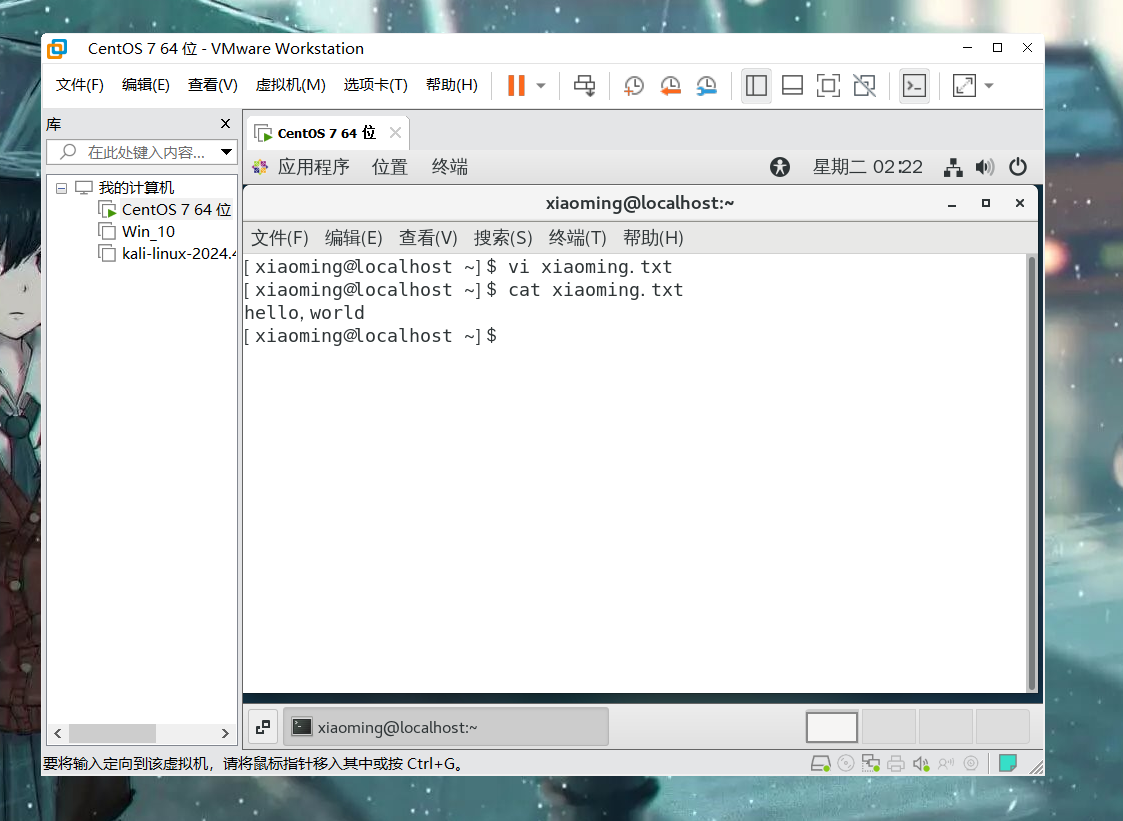Toggle the console view button
Viewport: 1123px width, 821px height.
coord(914,86)
